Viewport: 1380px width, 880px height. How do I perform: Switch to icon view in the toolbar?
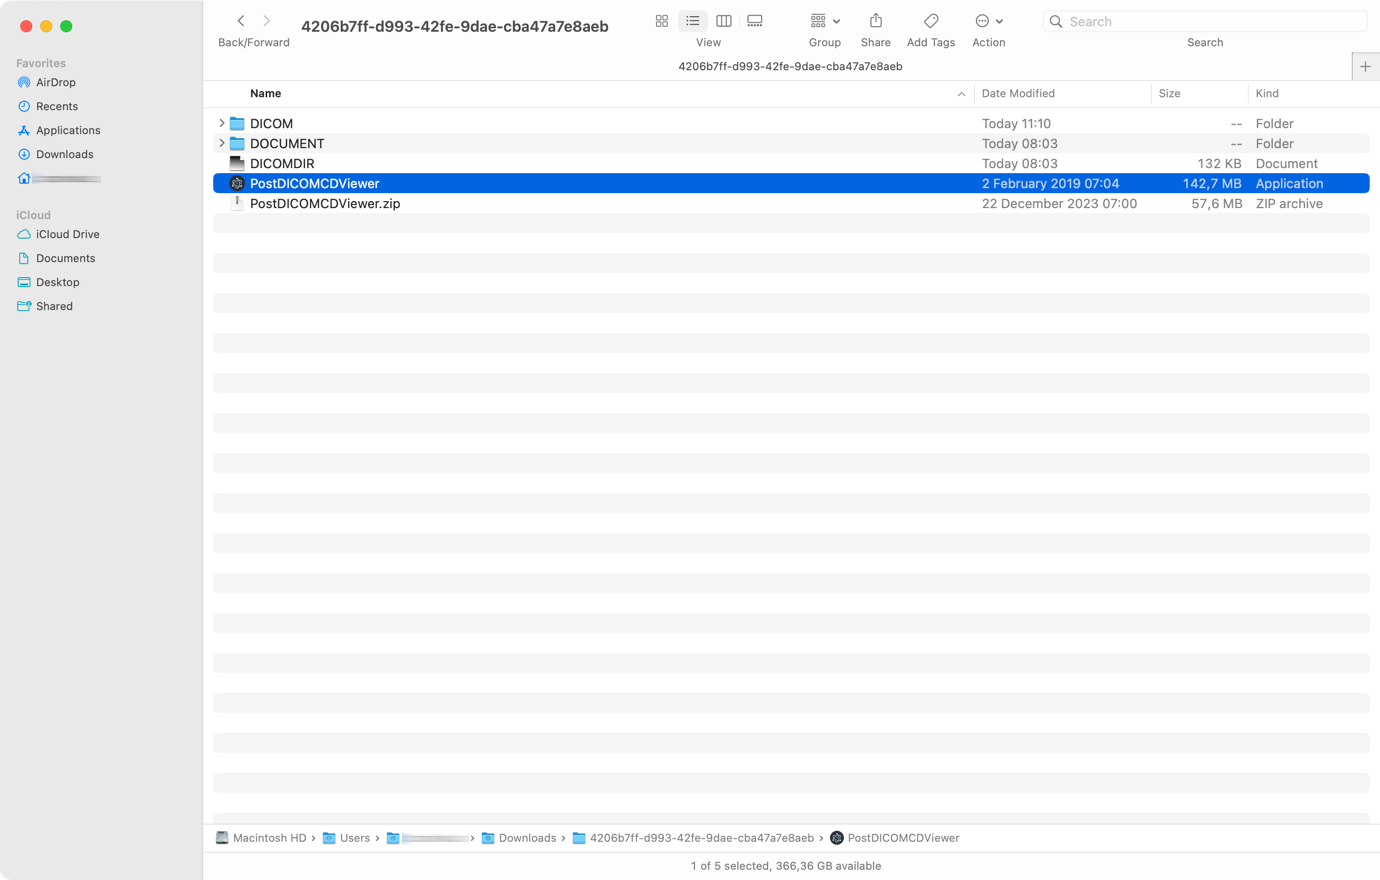662,20
